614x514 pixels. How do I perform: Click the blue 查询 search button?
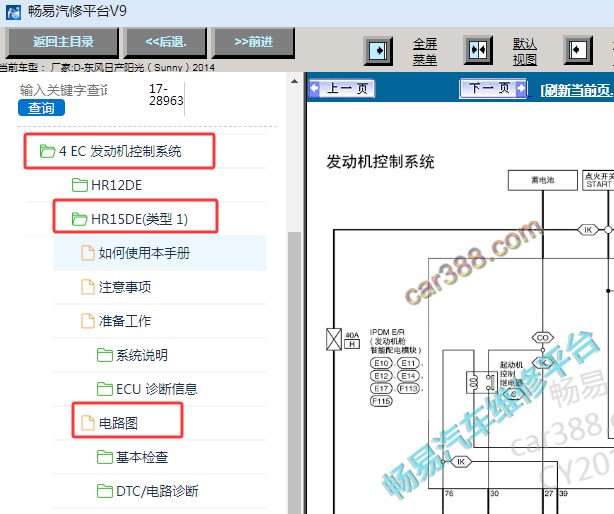click(41, 108)
